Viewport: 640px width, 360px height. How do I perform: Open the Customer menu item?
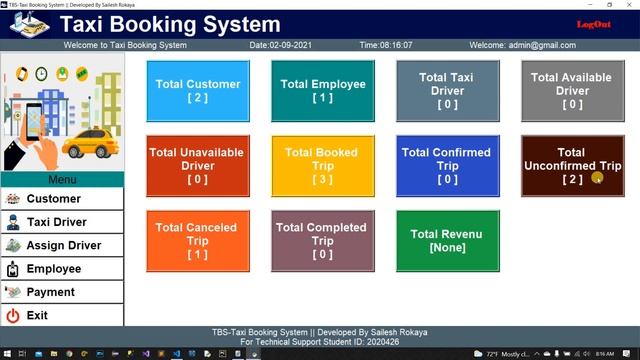pyautogui.click(x=62, y=199)
